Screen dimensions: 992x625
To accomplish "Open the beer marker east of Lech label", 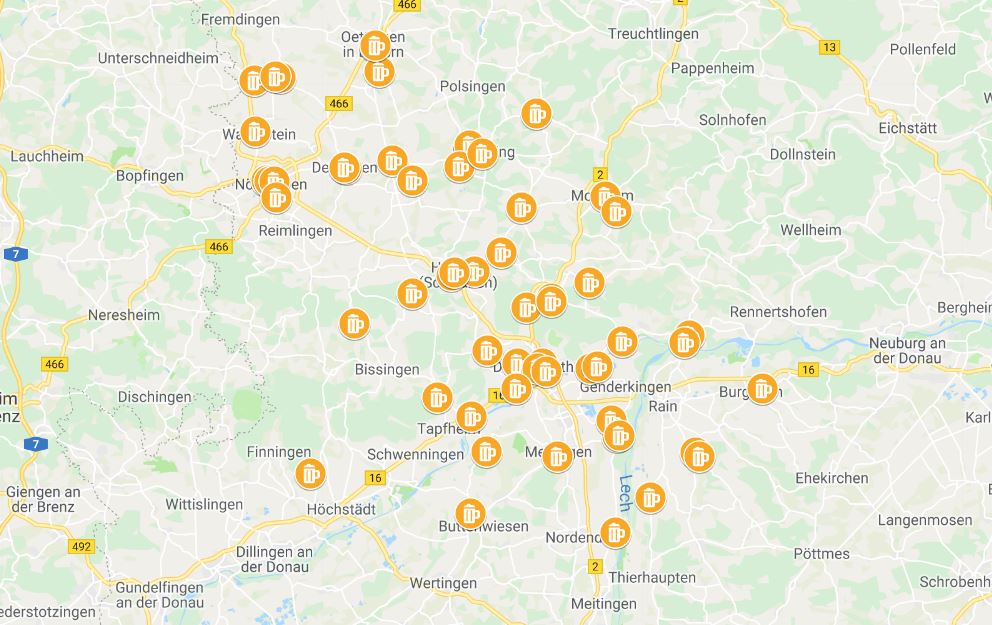I will 650,498.
